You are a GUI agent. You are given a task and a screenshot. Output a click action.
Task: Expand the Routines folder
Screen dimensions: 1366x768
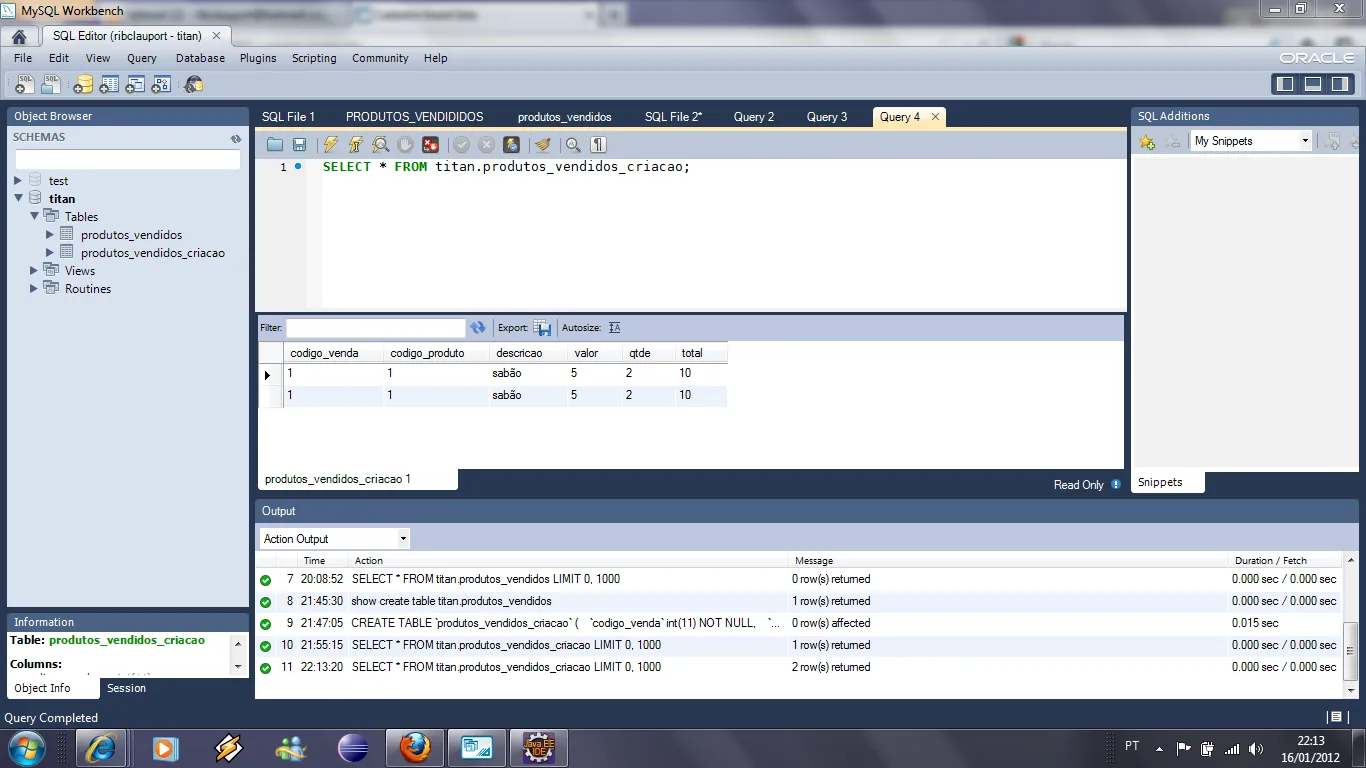[34, 289]
